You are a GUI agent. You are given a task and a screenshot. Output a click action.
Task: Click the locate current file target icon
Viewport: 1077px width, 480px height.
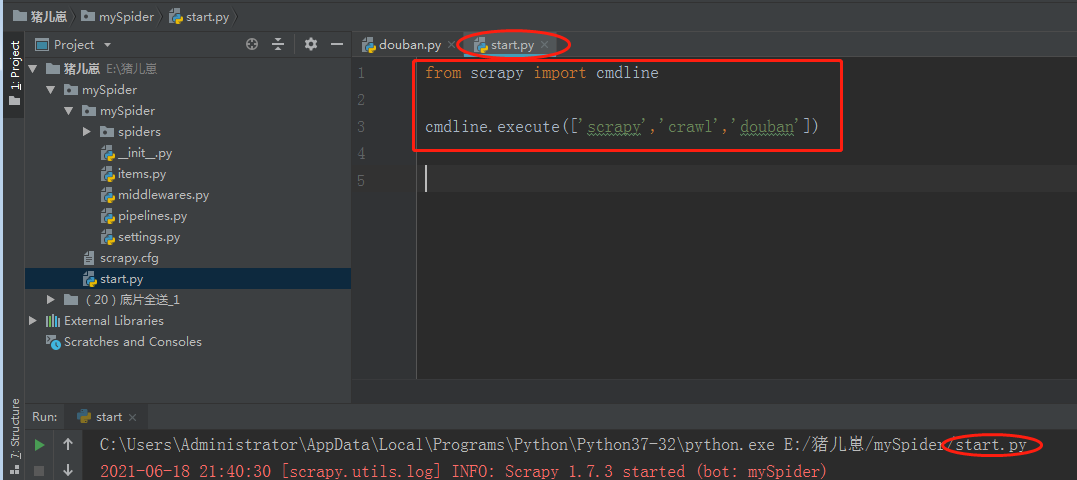pyautogui.click(x=252, y=45)
